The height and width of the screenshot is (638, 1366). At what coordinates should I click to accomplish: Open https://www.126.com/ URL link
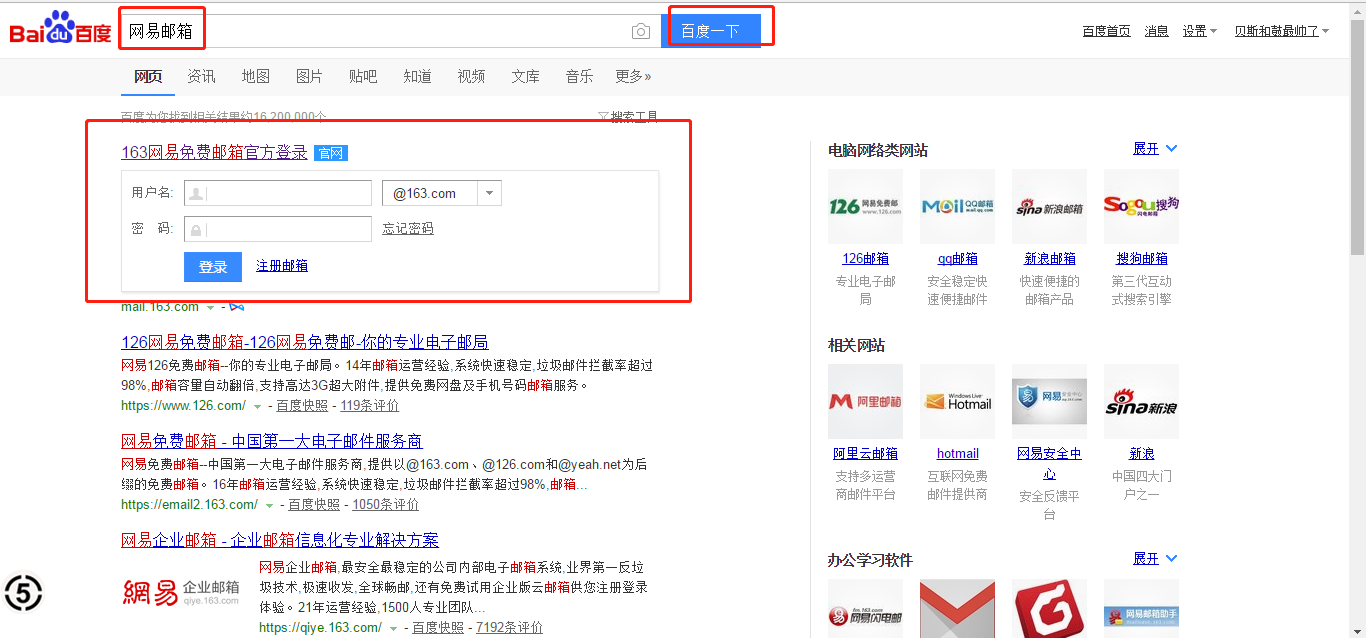(x=183, y=405)
